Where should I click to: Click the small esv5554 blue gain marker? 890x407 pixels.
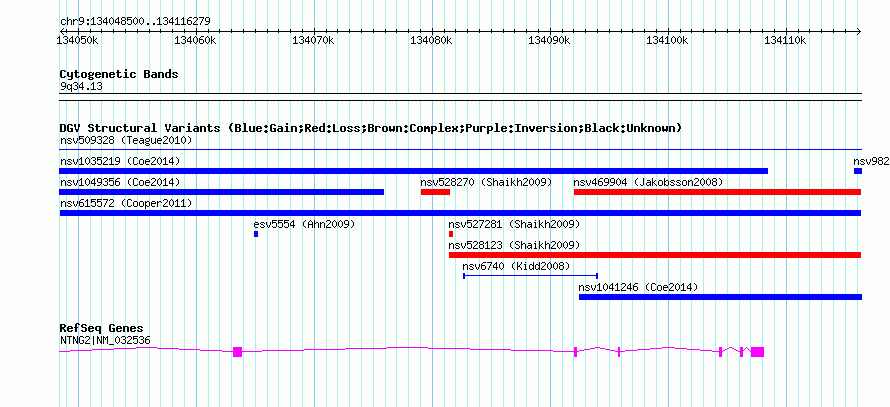tap(256, 234)
